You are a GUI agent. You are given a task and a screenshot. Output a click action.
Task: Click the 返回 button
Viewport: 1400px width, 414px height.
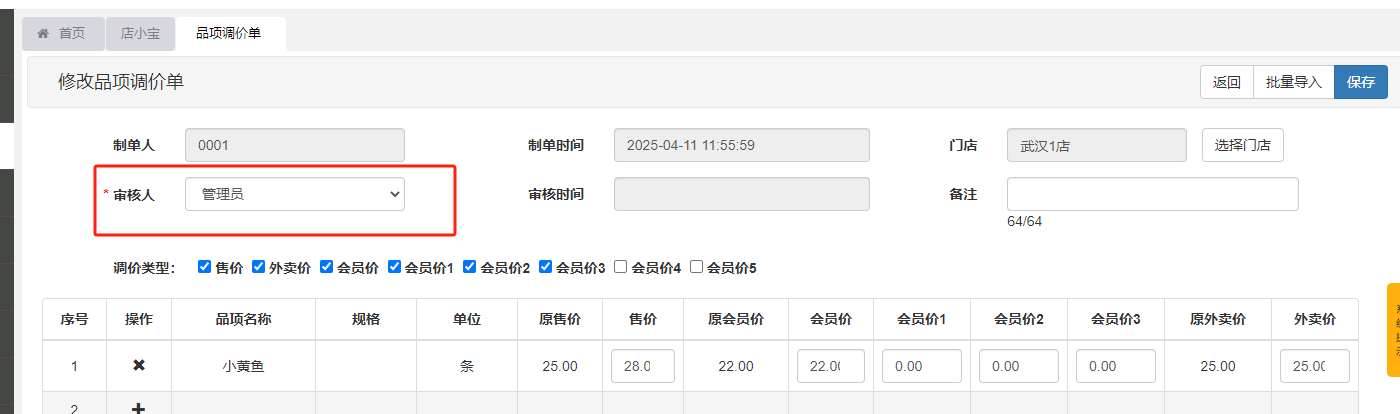(x=1227, y=82)
